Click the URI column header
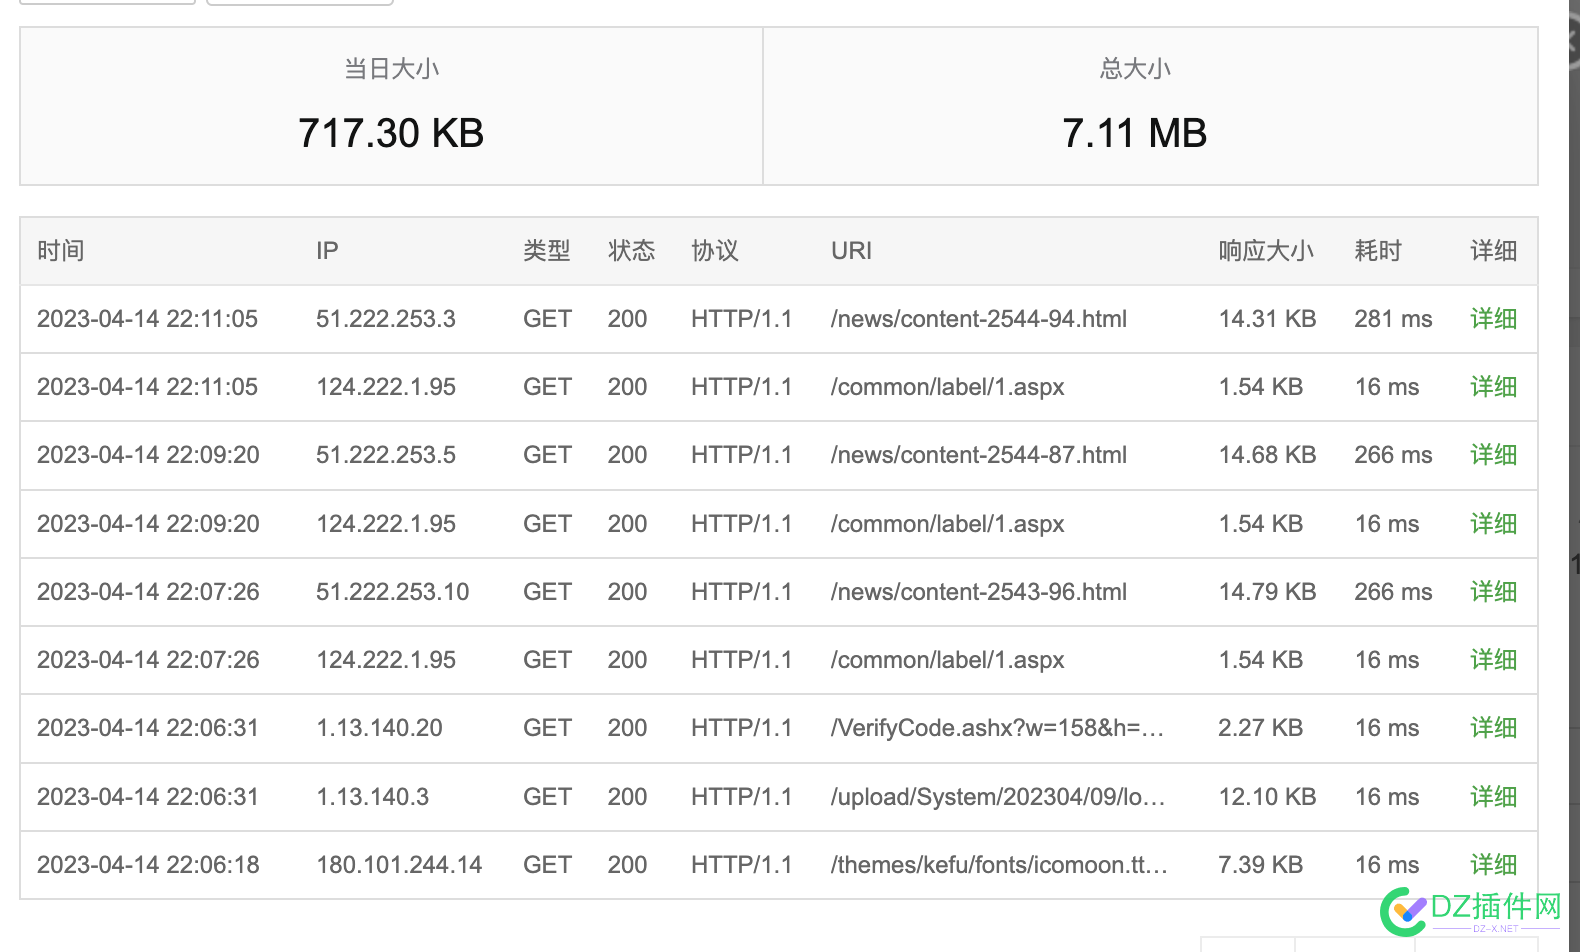Image resolution: width=1580 pixels, height=952 pixels. point(851,251)
